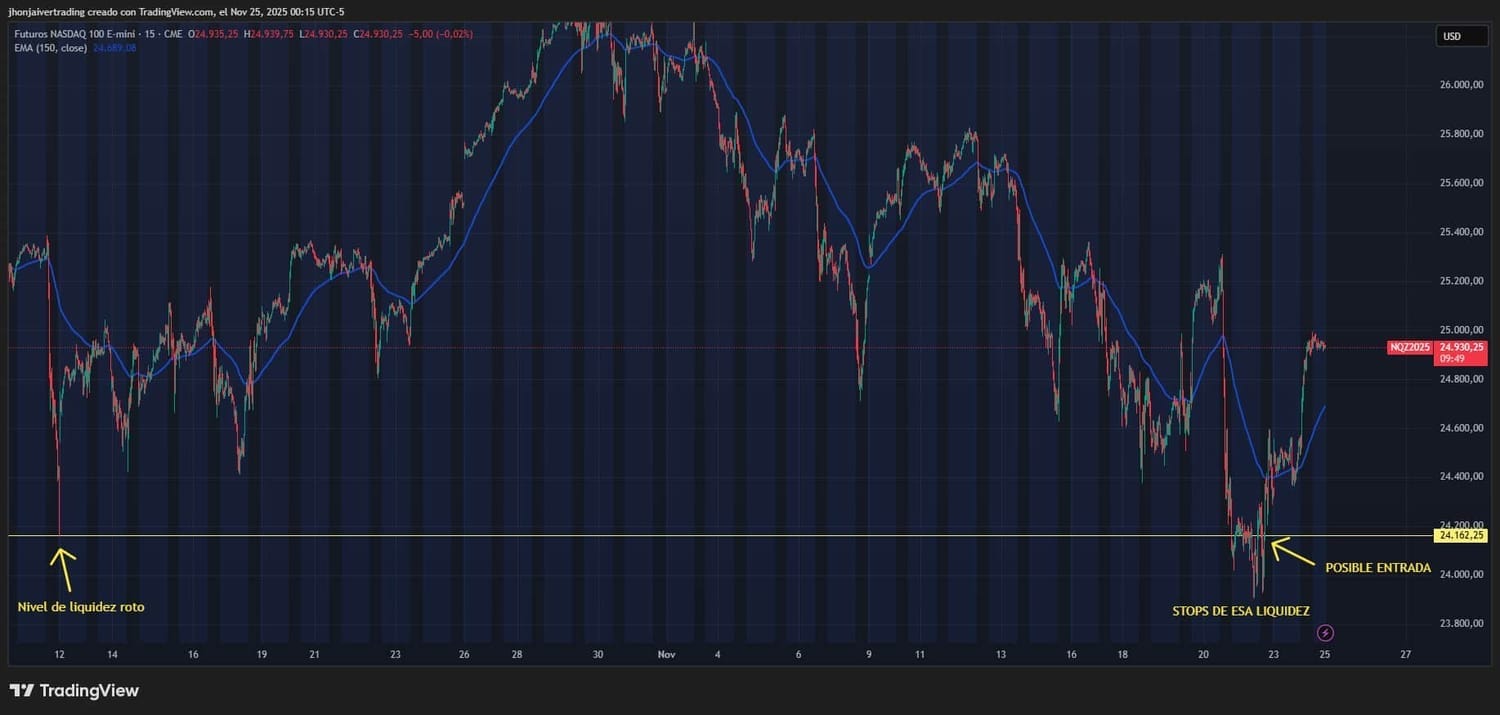This screenshot has width=1500, height=715.
Task: Click the 'STOPS DE ESA LIQUIDEZ' text label
Action: coord(1241,611)
